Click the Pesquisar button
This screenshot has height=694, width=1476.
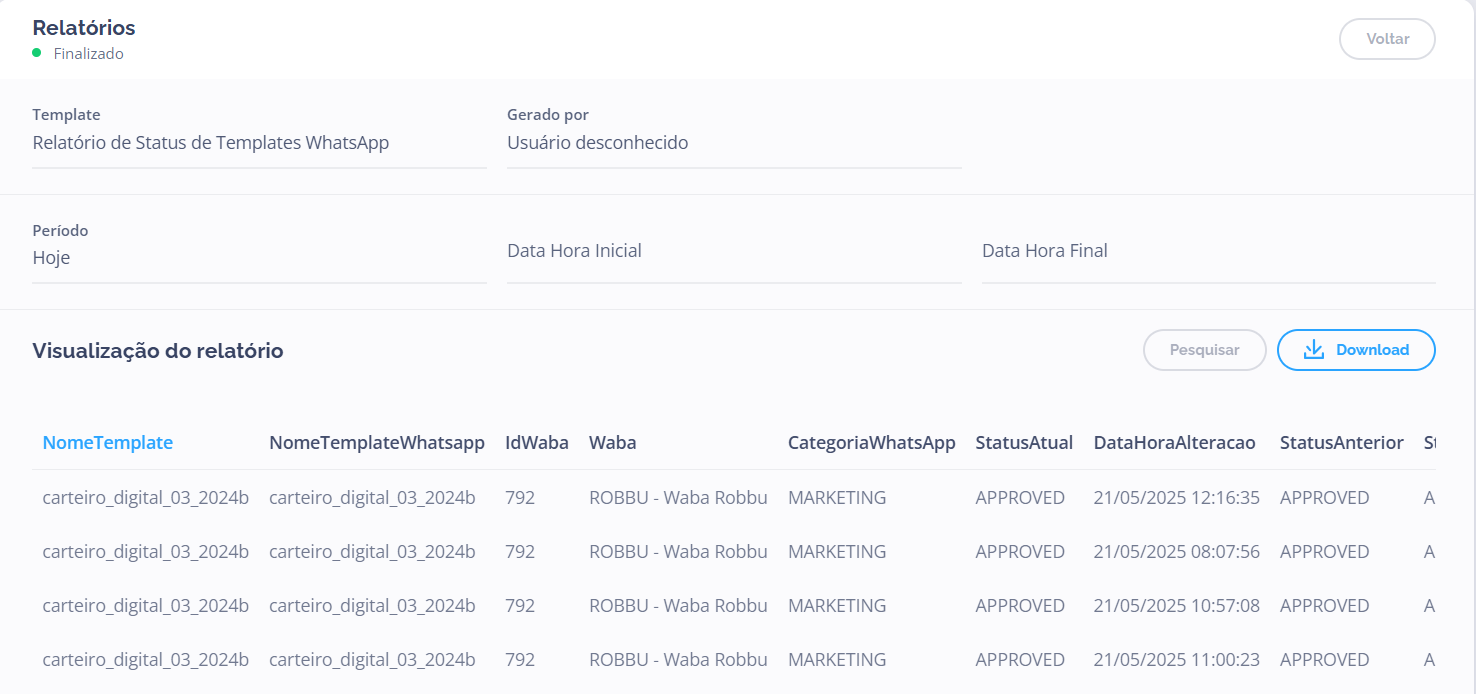click(1204, 350)
